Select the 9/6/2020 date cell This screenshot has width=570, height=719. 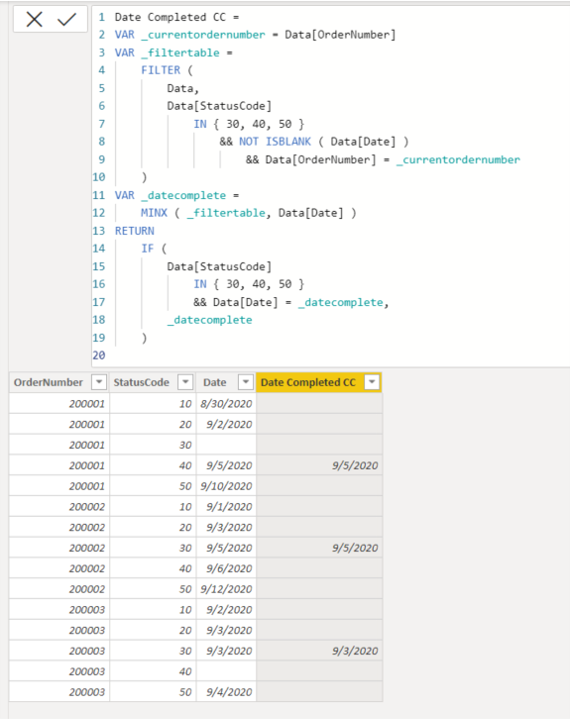[x=226, y=569]
